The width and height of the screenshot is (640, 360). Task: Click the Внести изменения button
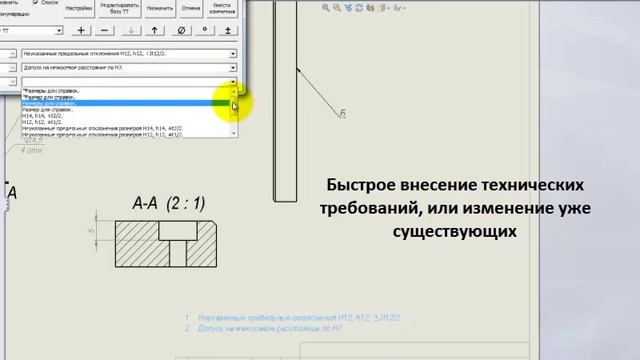(x=222, y=8)
